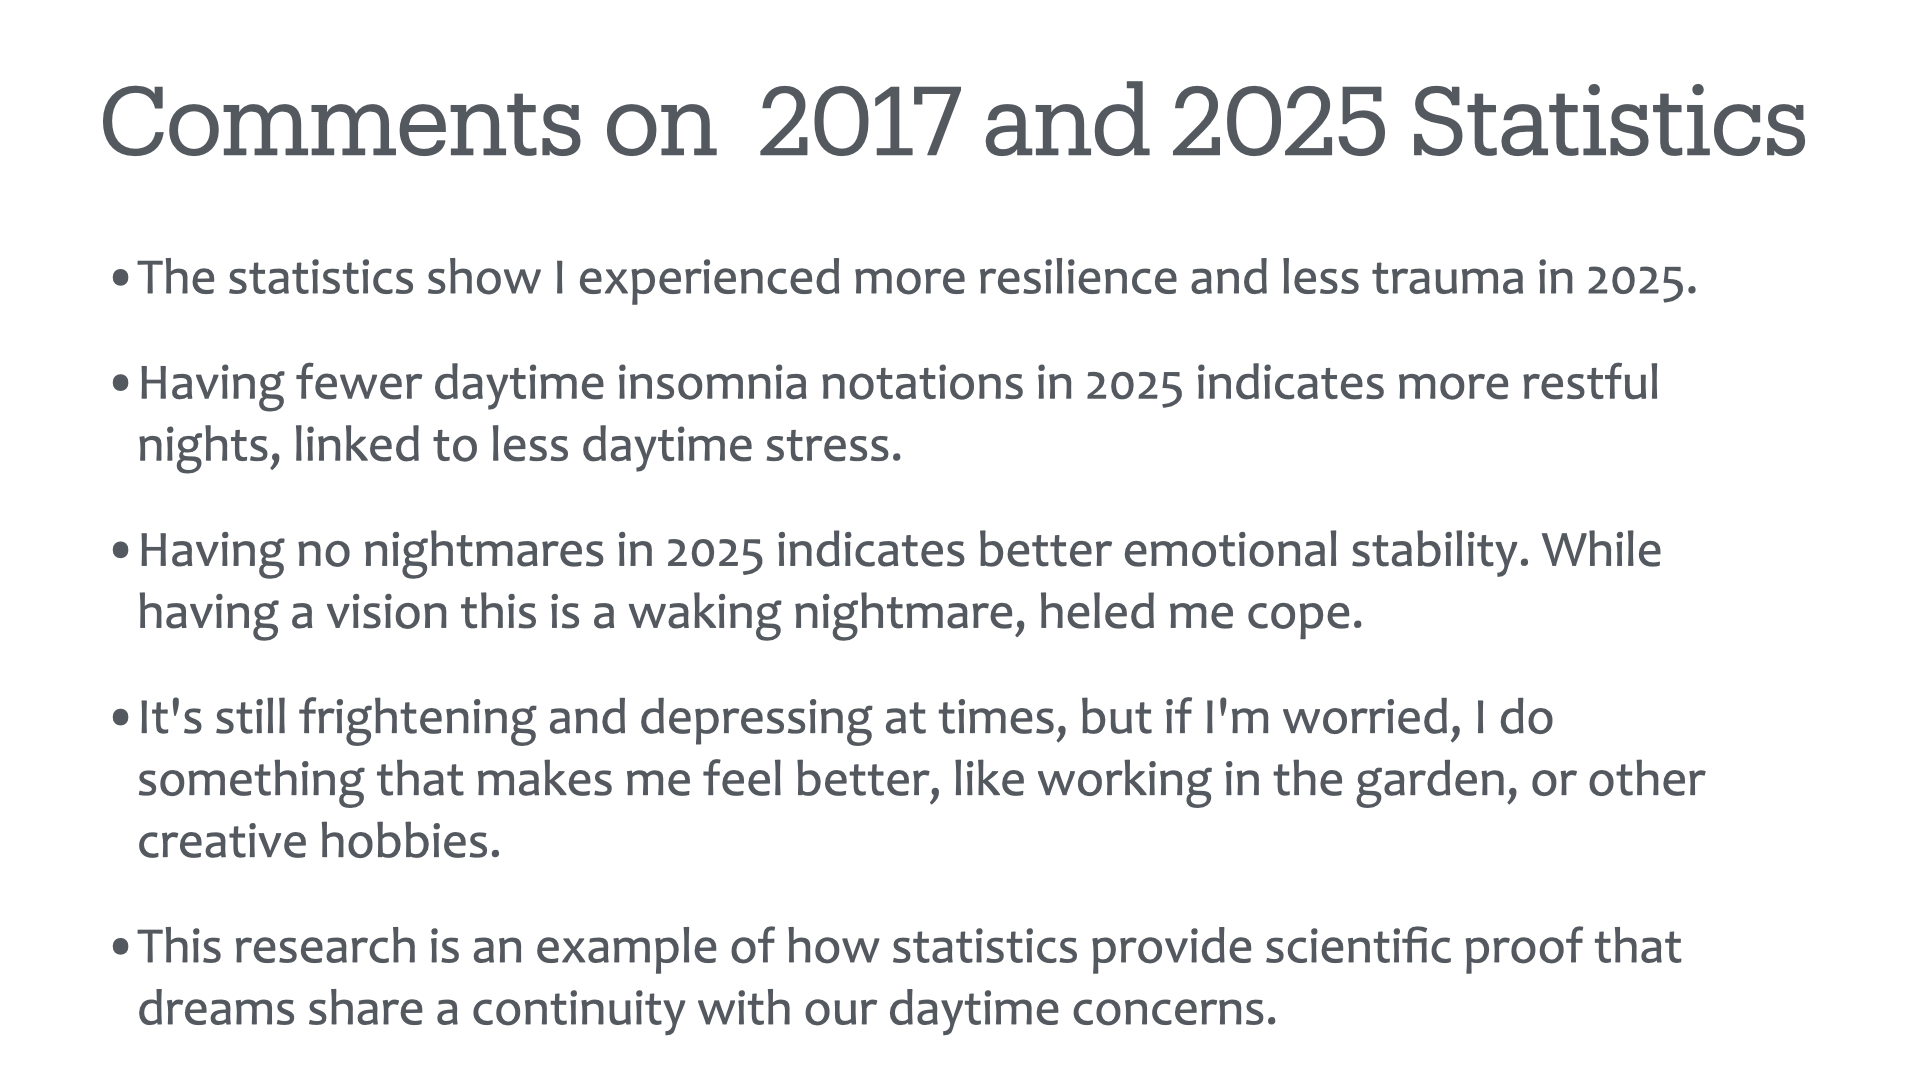
Task: Click the bullet dot before "The statistics show"
Action: pyautogui.click(x=120, y=280)
